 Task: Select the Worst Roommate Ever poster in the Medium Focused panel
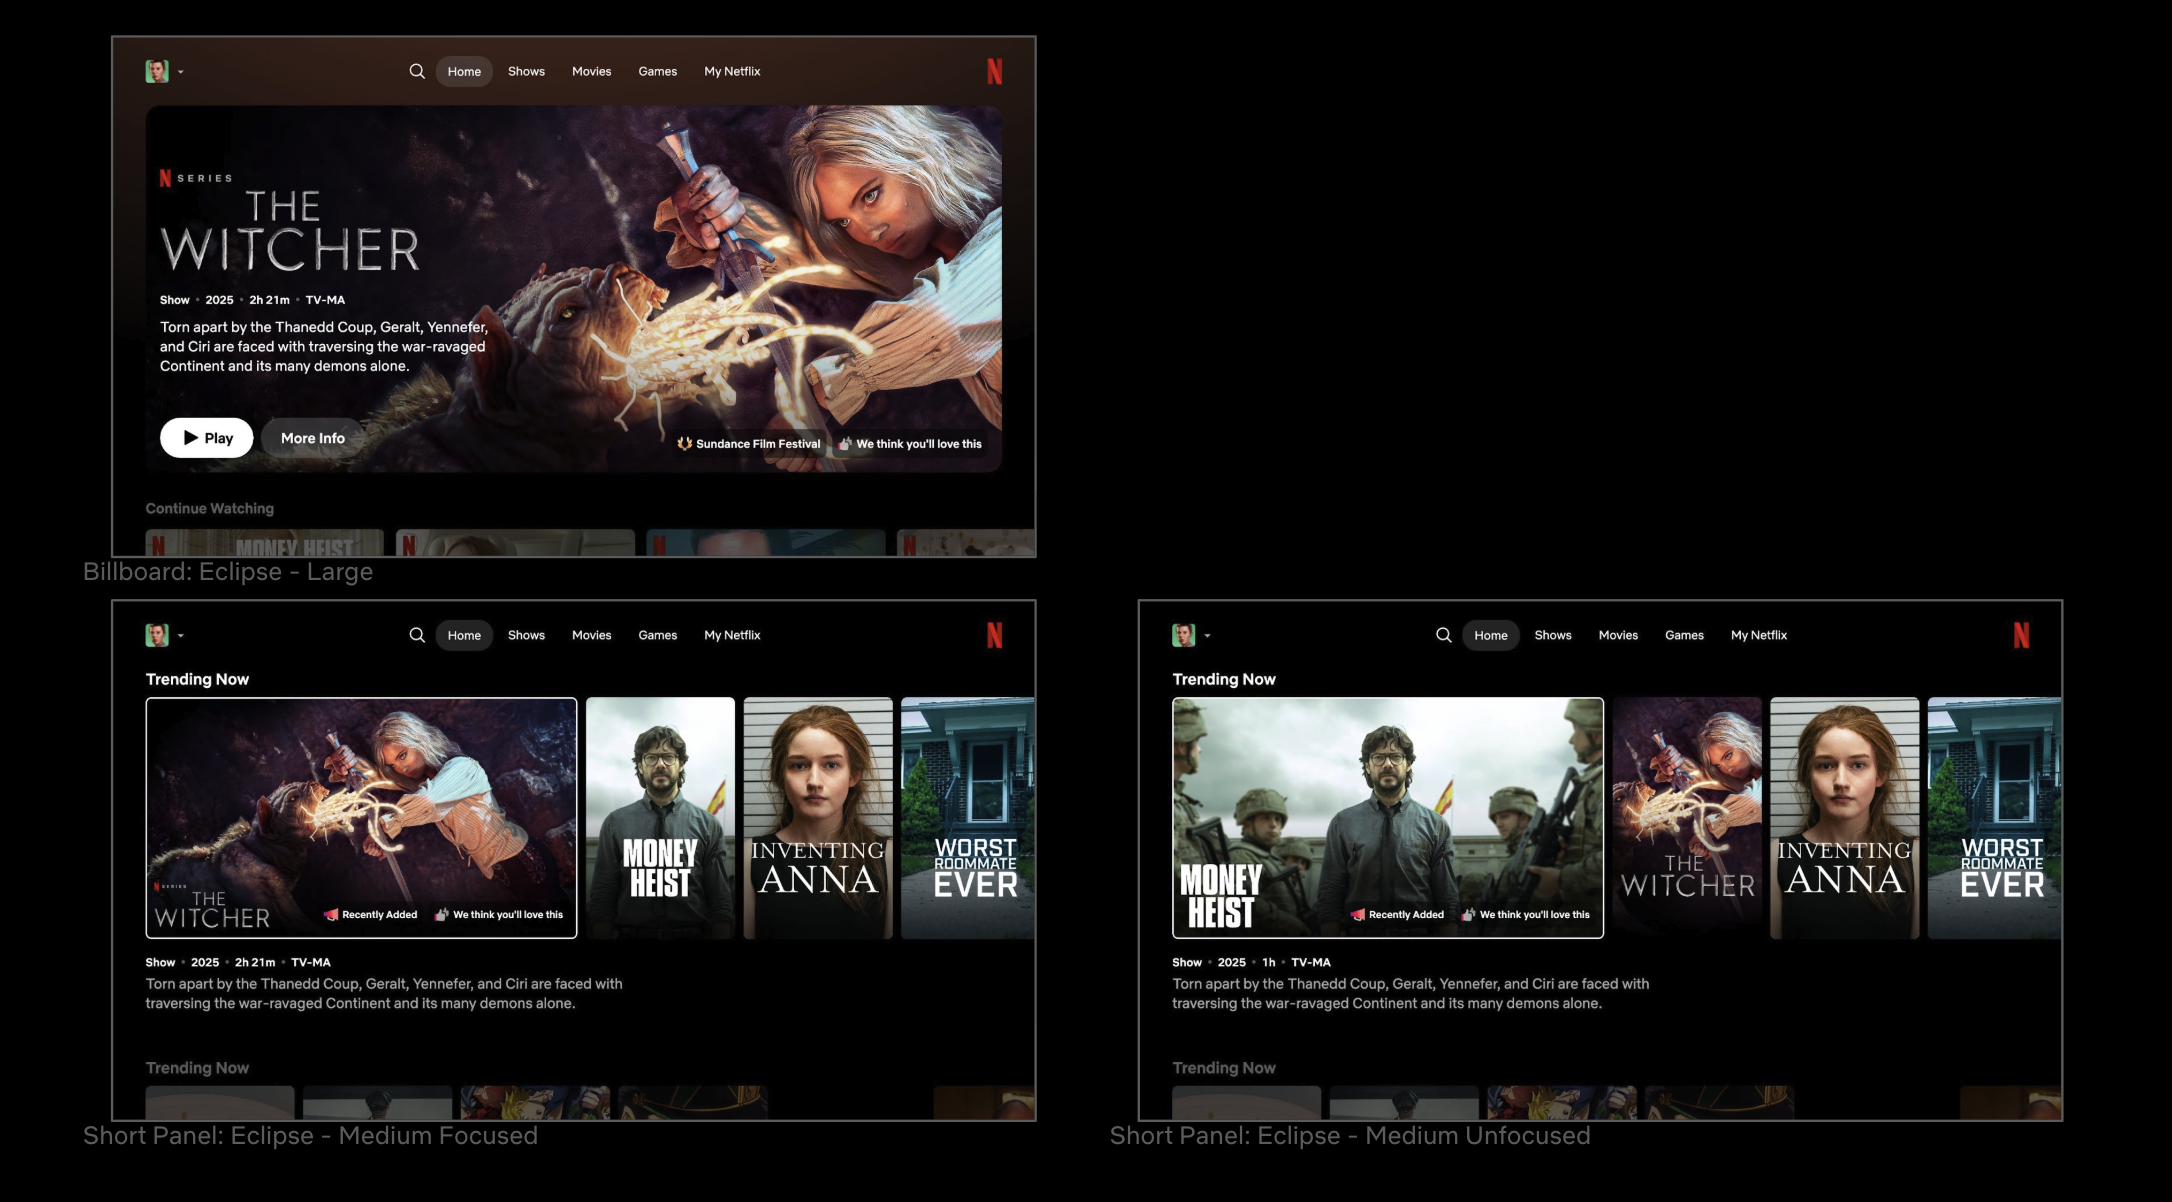pos(968,818)
